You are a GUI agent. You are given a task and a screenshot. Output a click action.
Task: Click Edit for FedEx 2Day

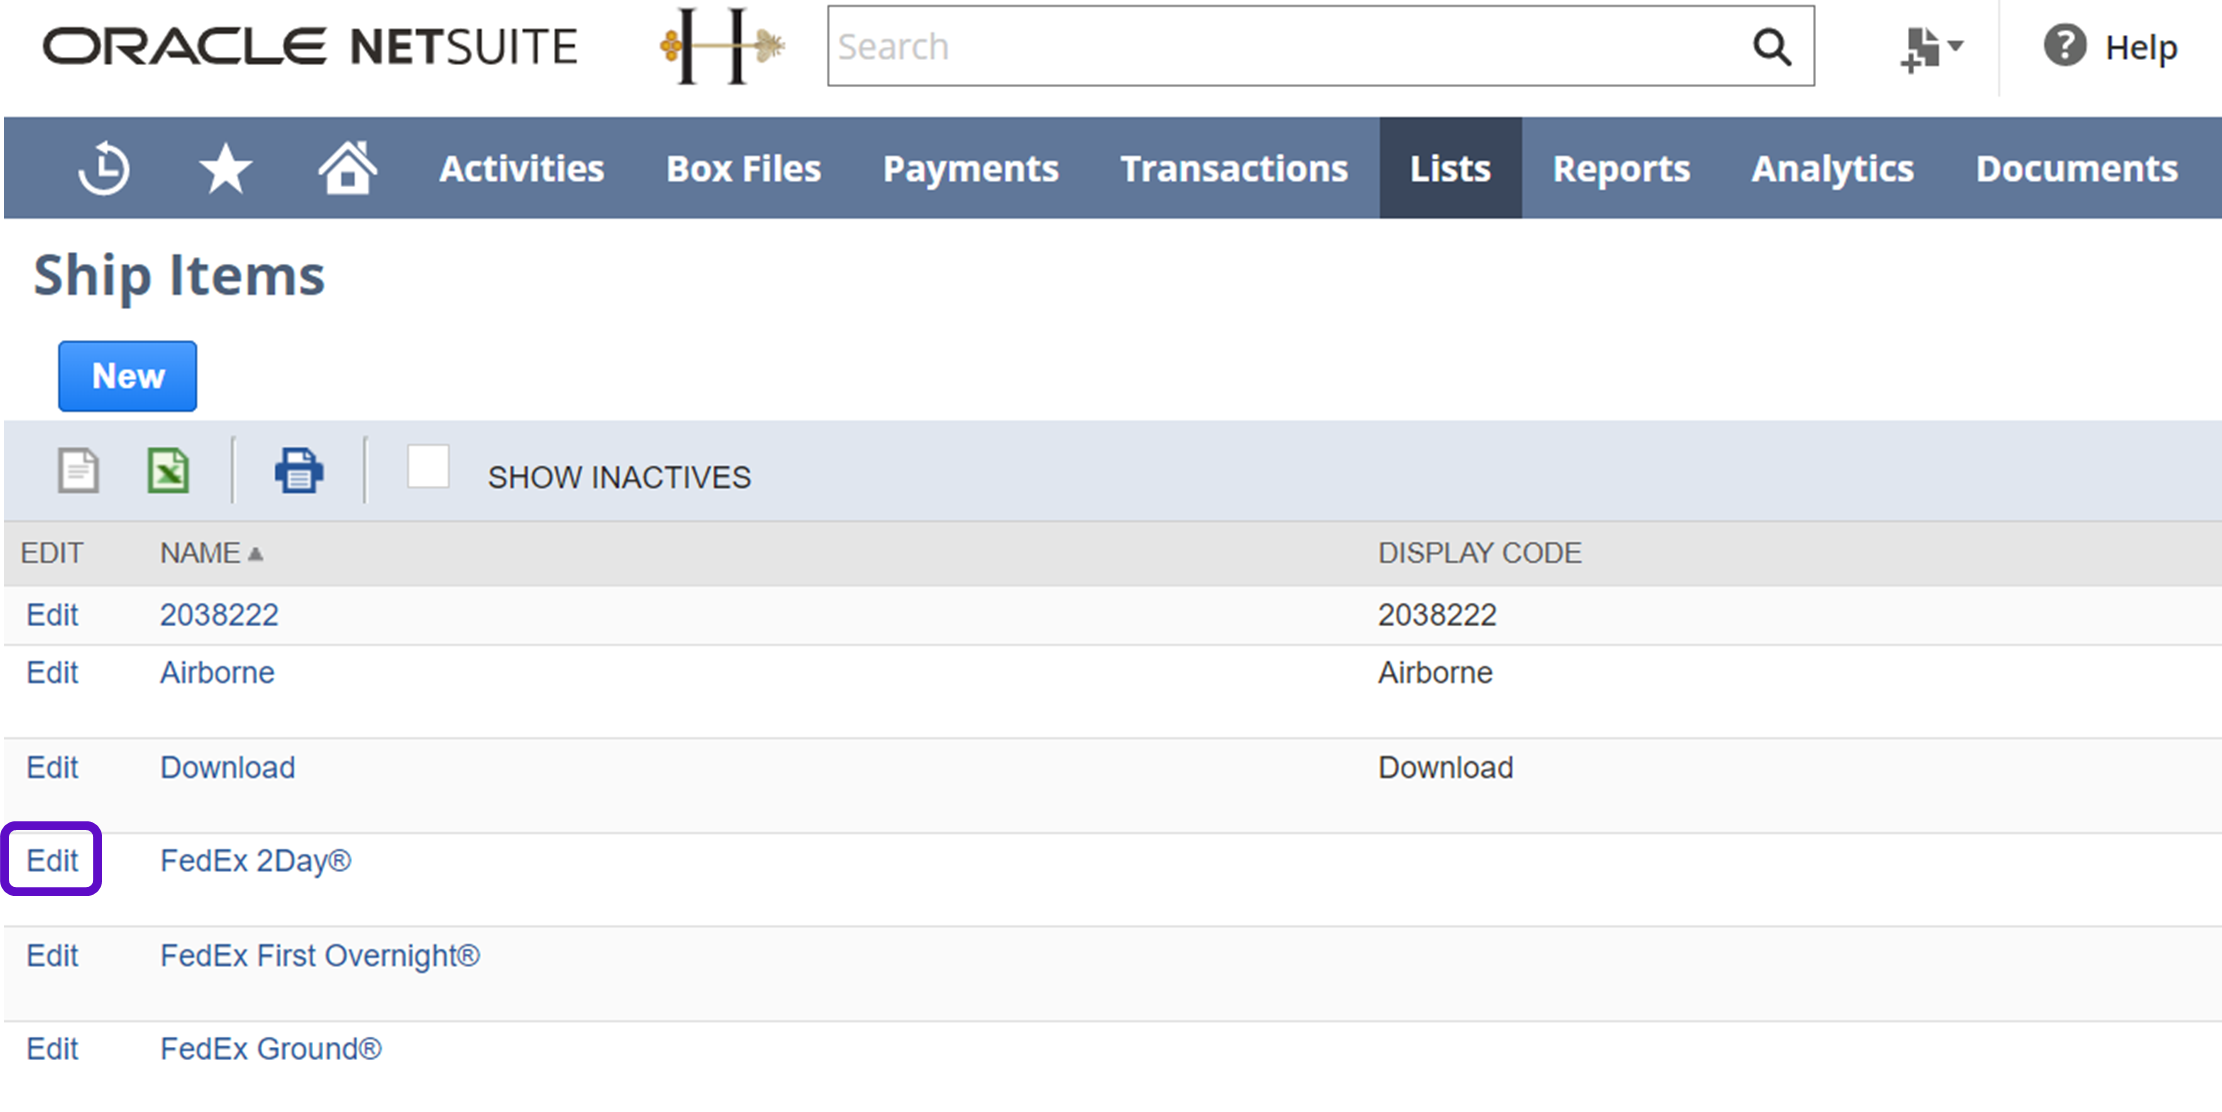pyautogui.click(x=52, y=860)
